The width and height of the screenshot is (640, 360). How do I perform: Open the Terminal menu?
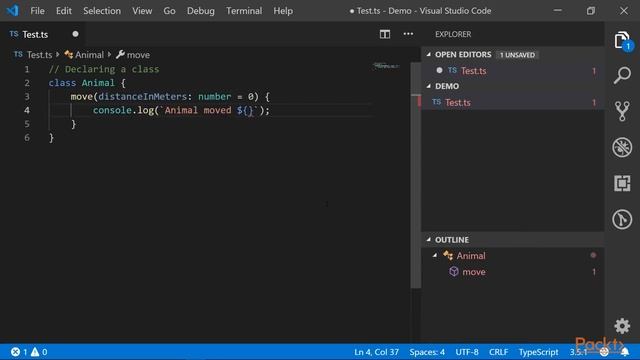[x=244, y=11]
